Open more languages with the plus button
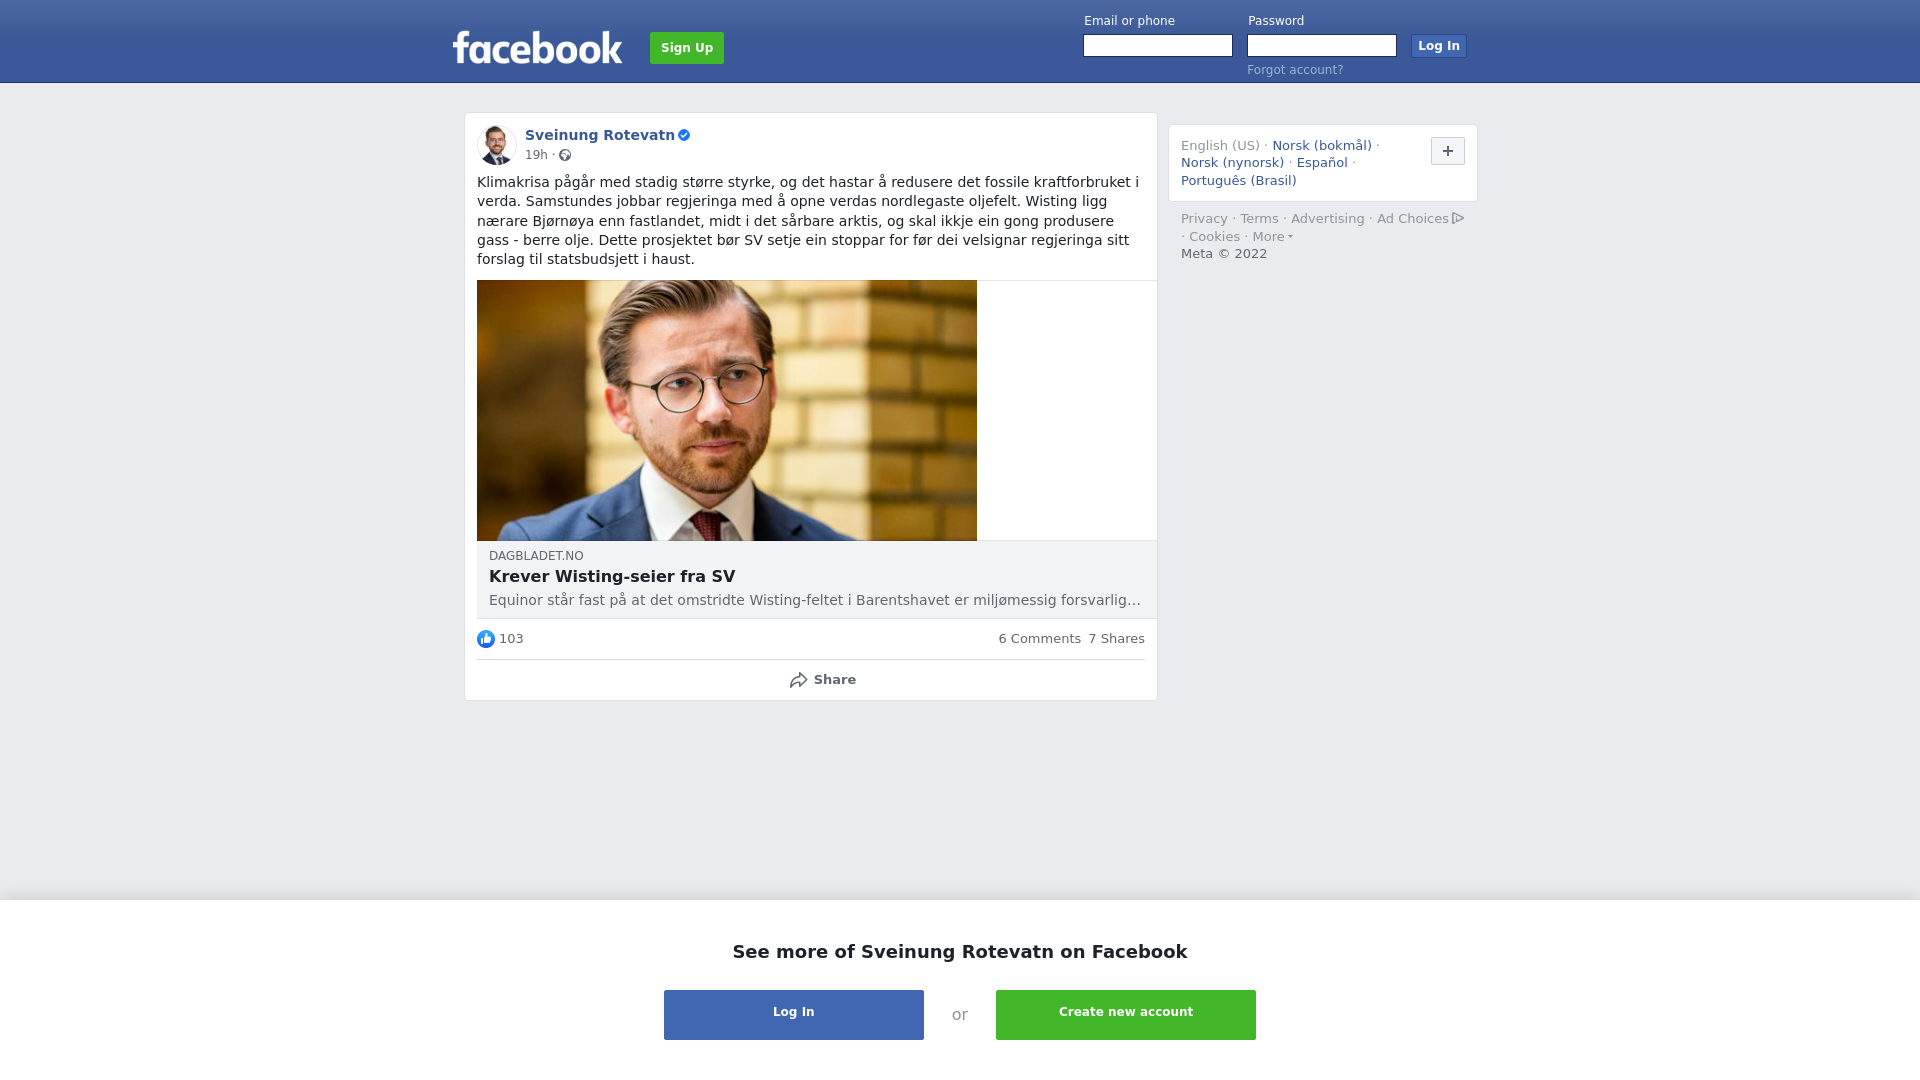The height and width of the screenshot is (1080, 1920). click(1447, 151)
